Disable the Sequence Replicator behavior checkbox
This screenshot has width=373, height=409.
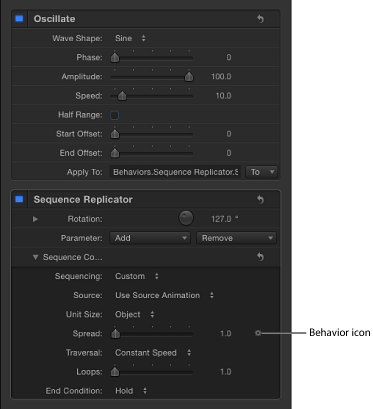(19, 199)
